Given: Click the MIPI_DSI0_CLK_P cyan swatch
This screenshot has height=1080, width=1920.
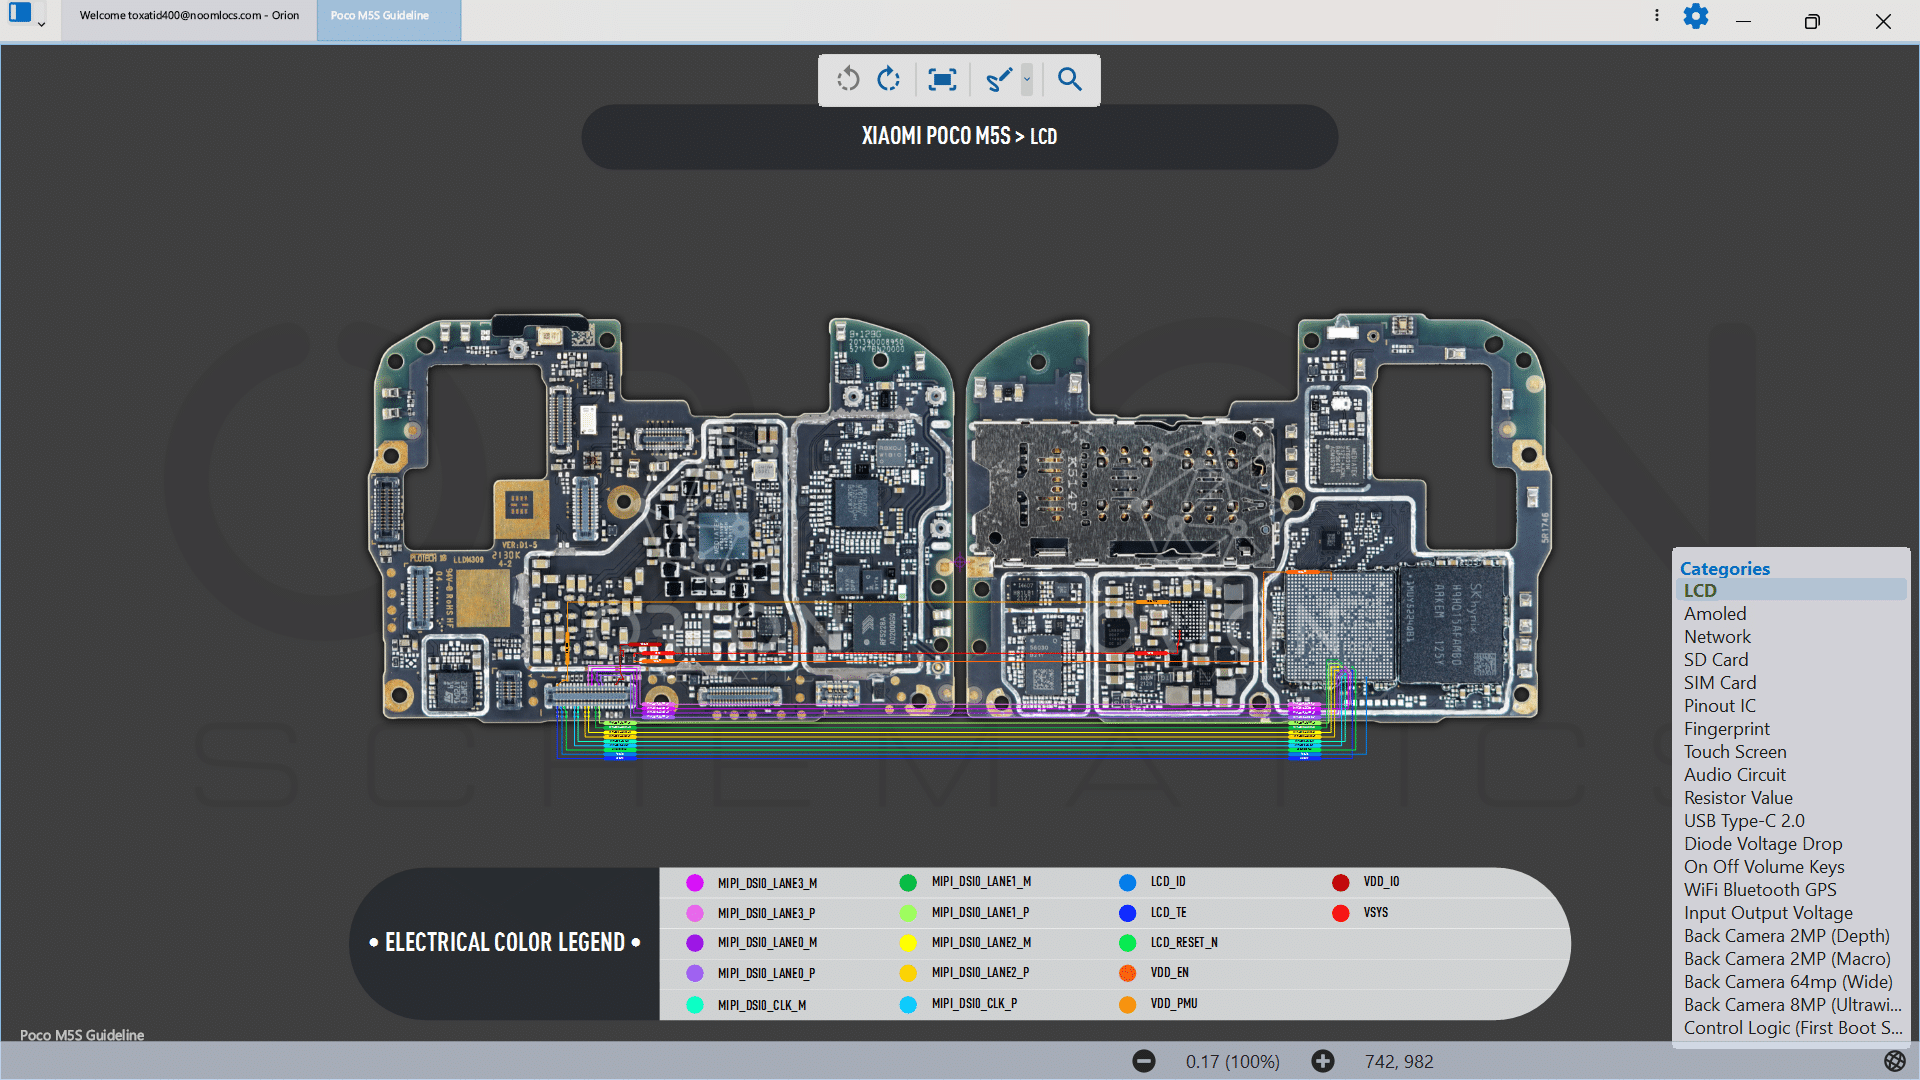Looking at the screenshot, I should 908,1005.
